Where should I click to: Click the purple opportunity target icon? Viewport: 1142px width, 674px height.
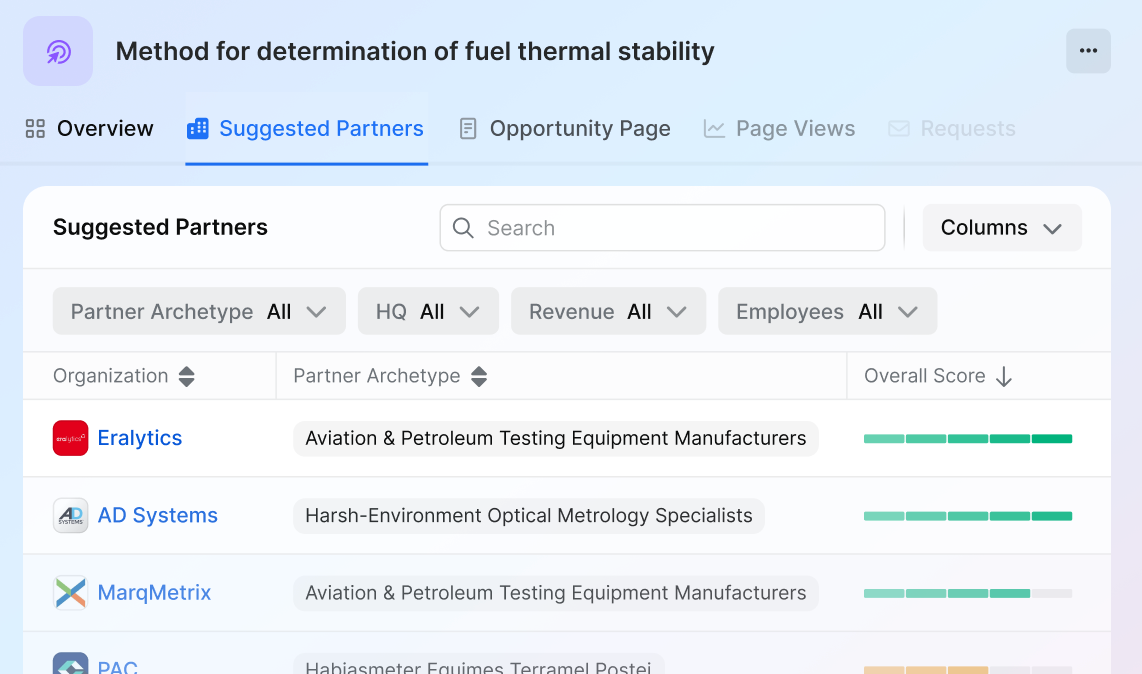(x=58, y=51)
